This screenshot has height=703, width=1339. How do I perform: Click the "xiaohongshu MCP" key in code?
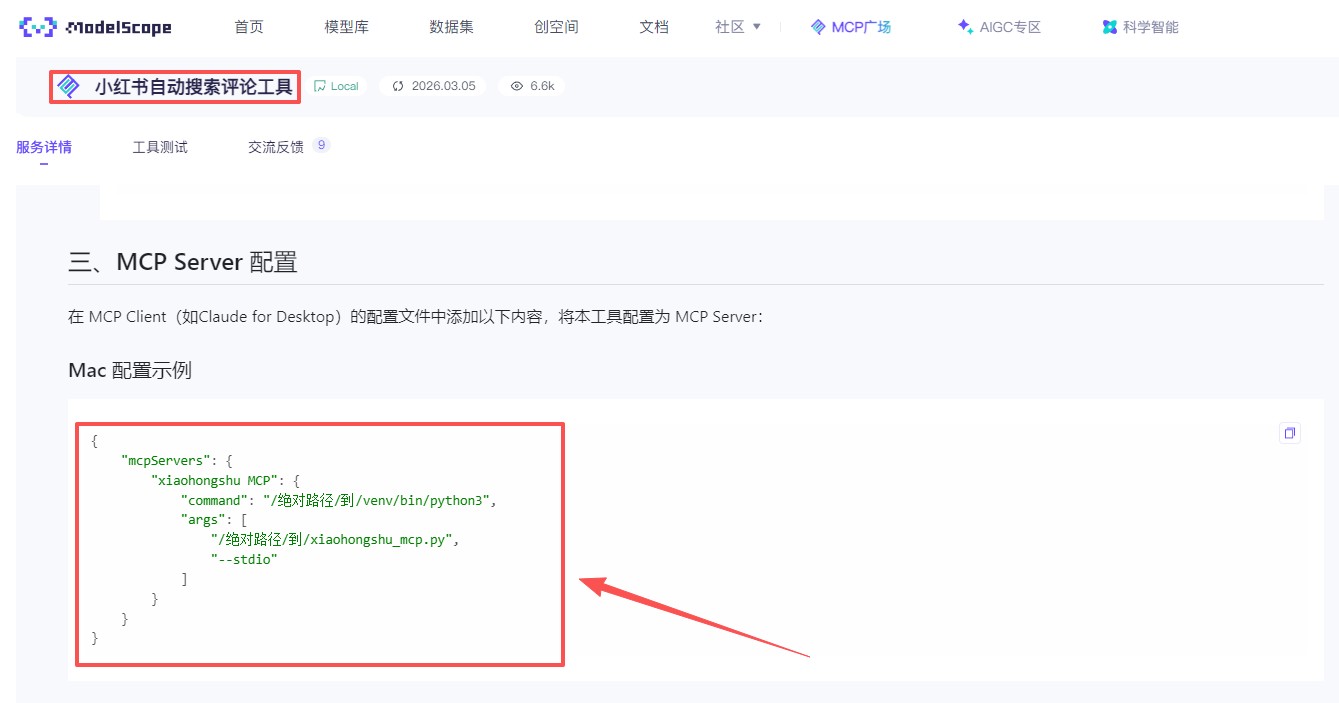click(214, 480)
